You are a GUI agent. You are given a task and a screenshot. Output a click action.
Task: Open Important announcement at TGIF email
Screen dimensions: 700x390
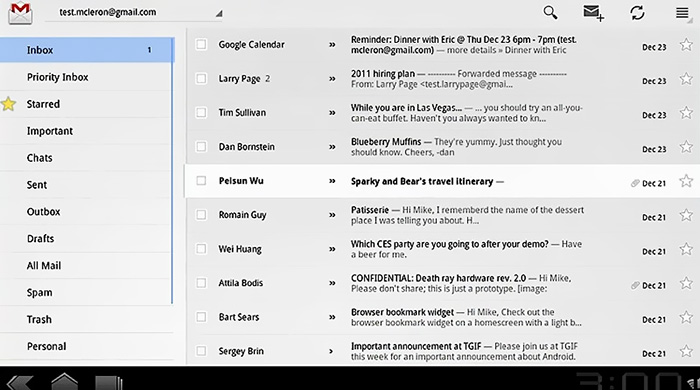443,351
